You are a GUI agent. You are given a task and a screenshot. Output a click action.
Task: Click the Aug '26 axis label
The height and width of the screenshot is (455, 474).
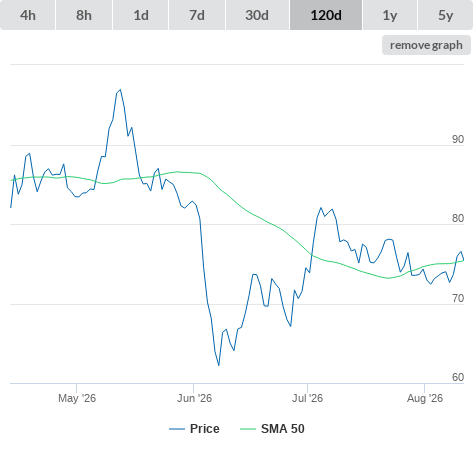coord(425,398)
